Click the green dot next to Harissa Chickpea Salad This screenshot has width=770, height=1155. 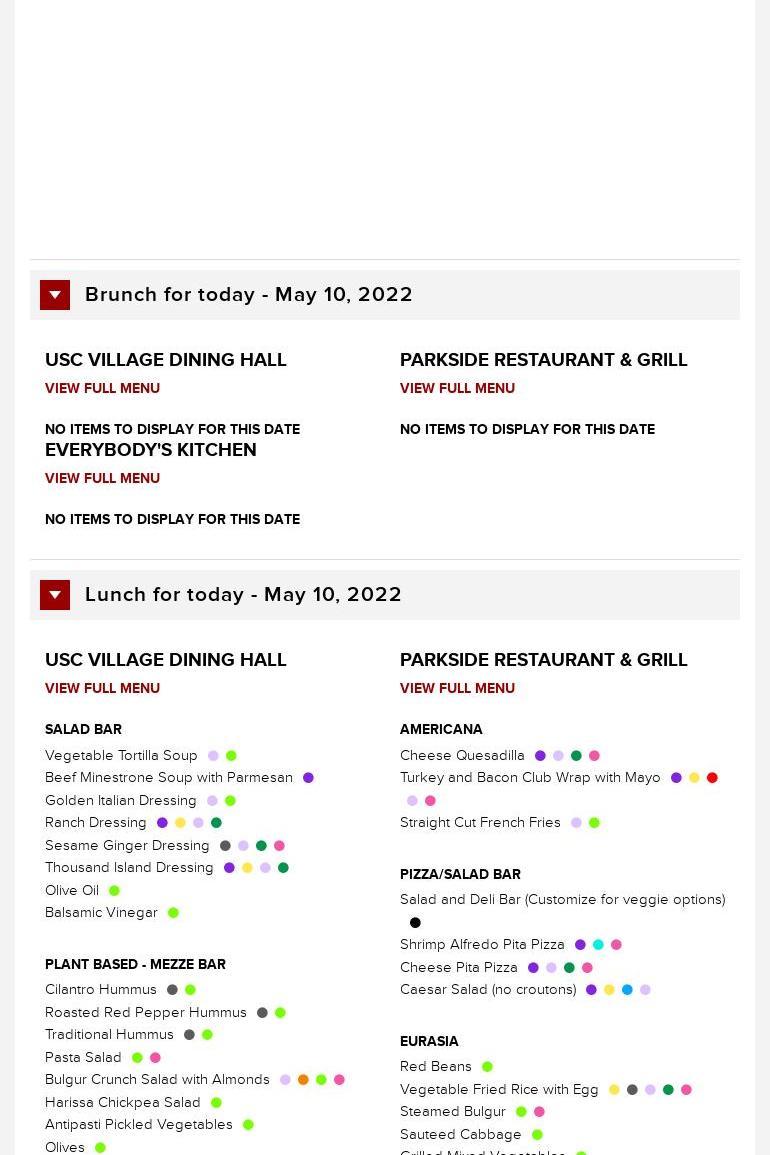pos(216,1103)
